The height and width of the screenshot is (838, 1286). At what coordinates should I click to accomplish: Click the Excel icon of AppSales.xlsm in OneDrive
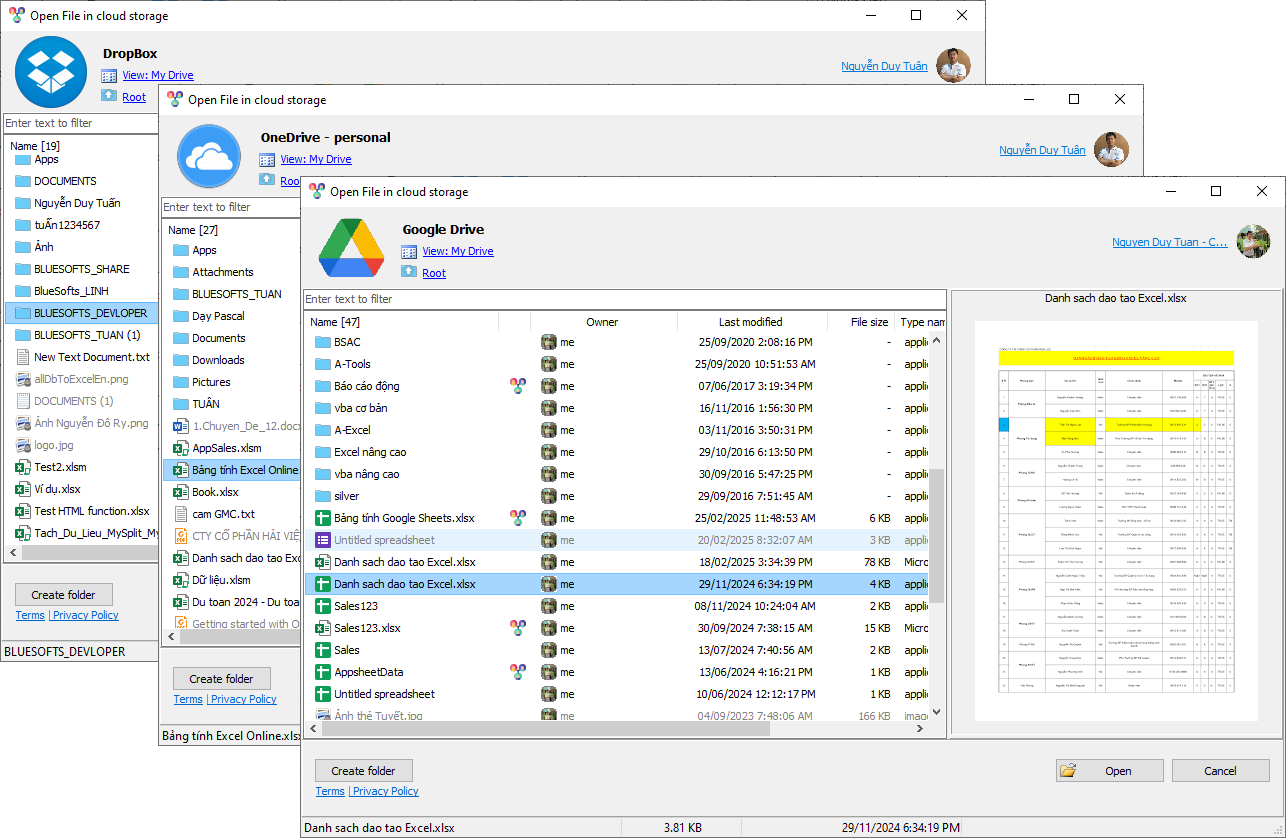pos(181,448)
